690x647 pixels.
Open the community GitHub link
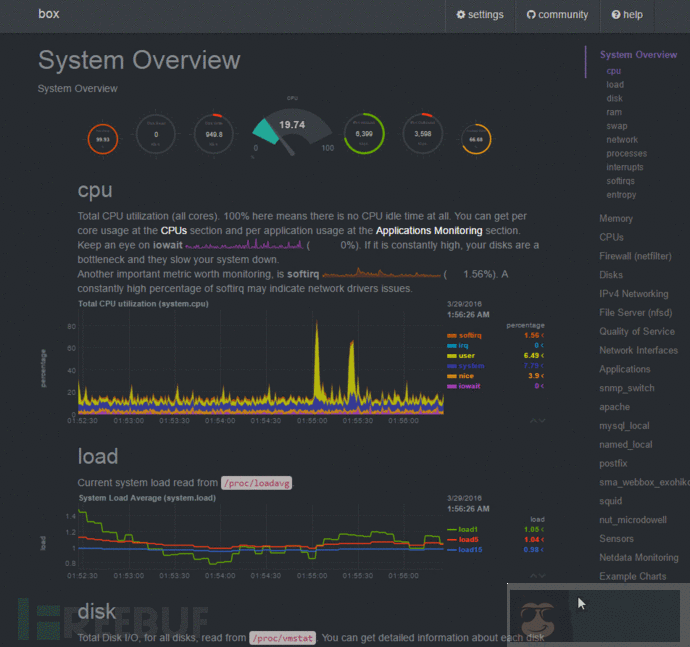click(x=557, y=15)
